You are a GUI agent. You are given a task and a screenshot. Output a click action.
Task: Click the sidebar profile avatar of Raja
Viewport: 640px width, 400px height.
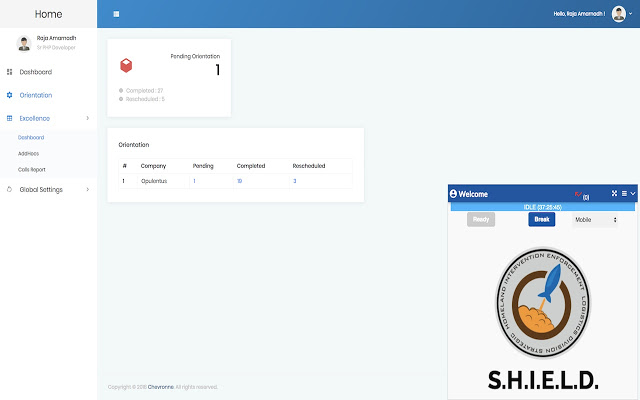point(24,43)
